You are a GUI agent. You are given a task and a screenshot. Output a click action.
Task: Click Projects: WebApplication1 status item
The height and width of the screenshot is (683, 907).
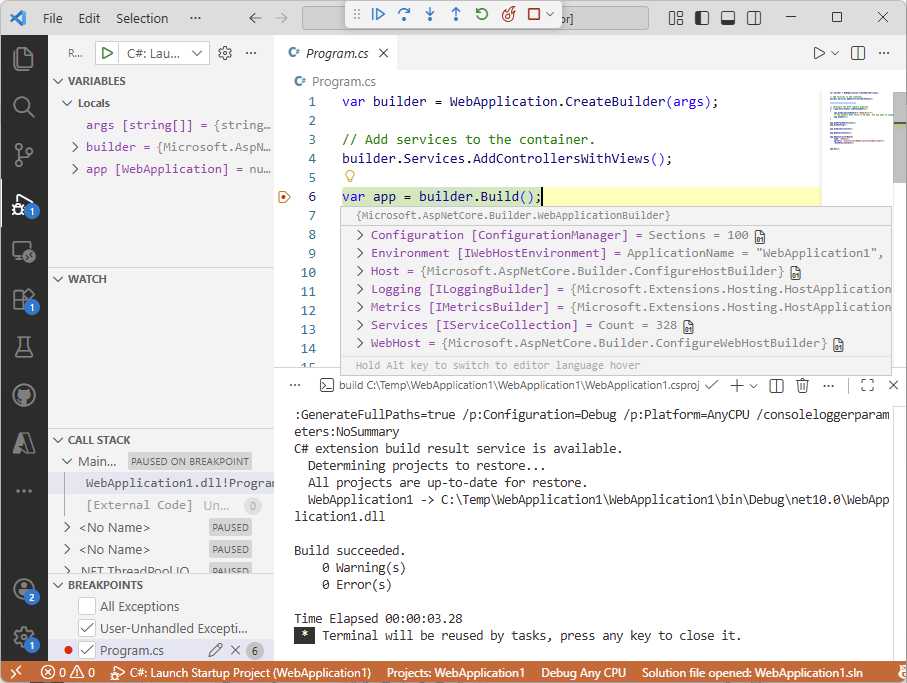pyautogui.click(x=456, y=673)
